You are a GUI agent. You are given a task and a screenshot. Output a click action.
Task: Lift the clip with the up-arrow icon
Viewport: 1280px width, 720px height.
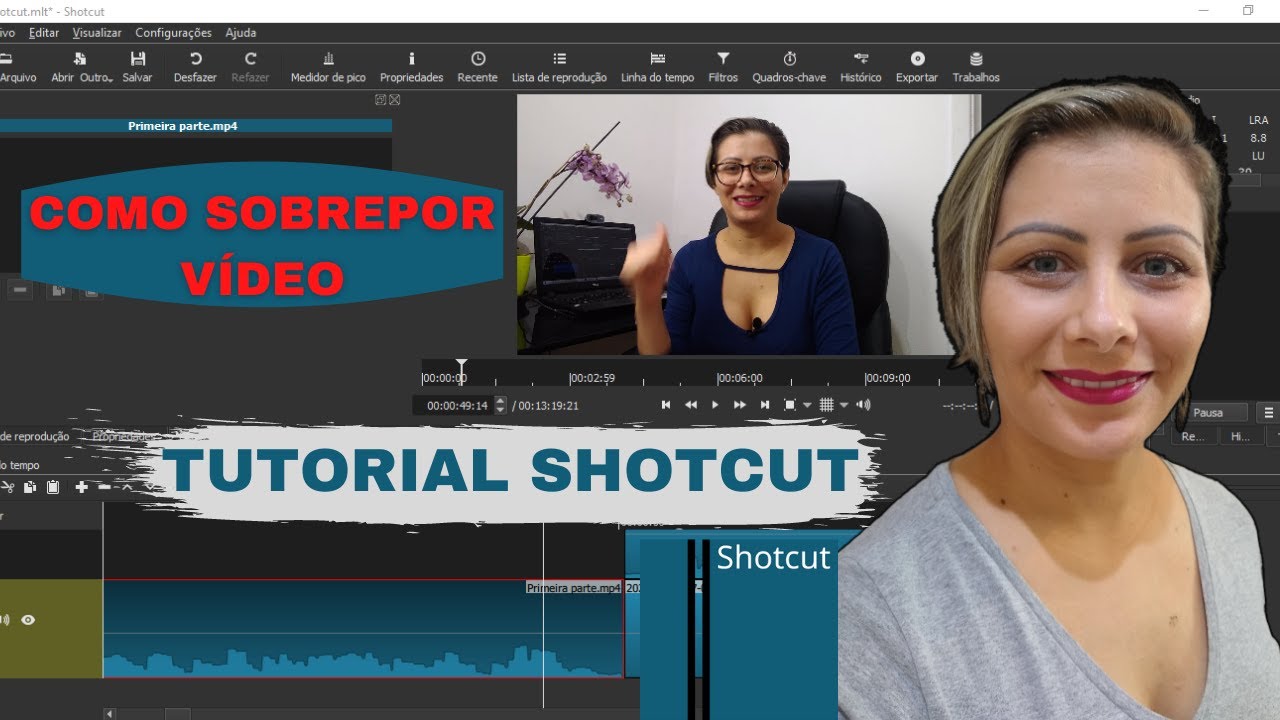click(127, 487)
